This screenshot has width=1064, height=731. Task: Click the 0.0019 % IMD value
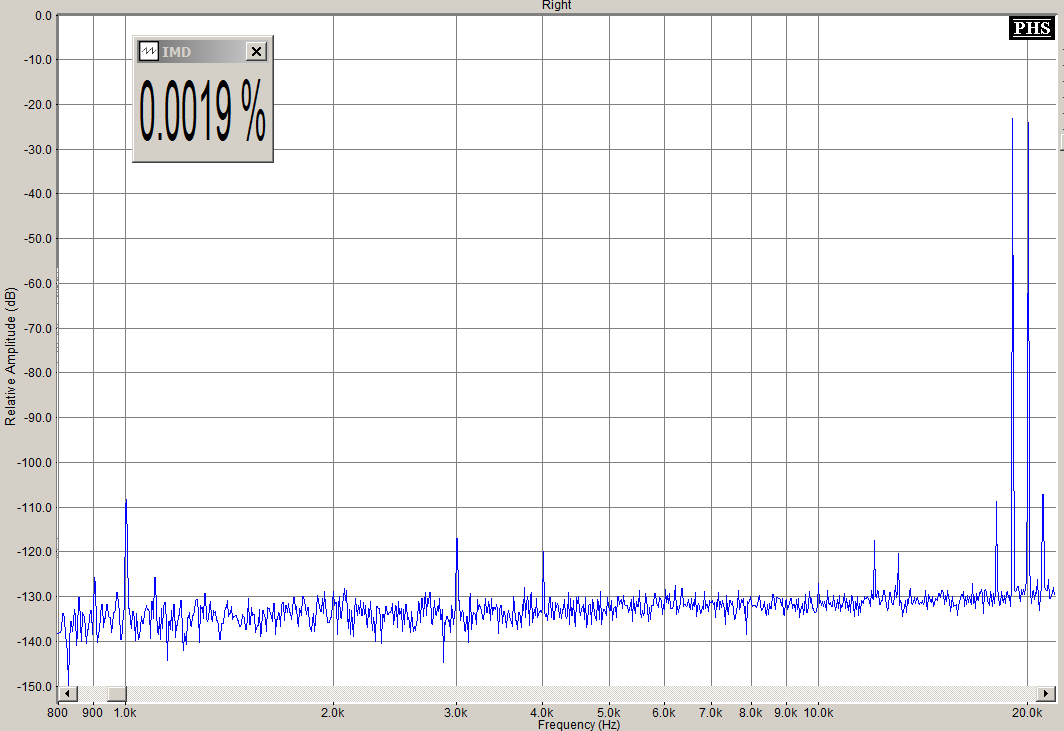[x=202, y=112]
